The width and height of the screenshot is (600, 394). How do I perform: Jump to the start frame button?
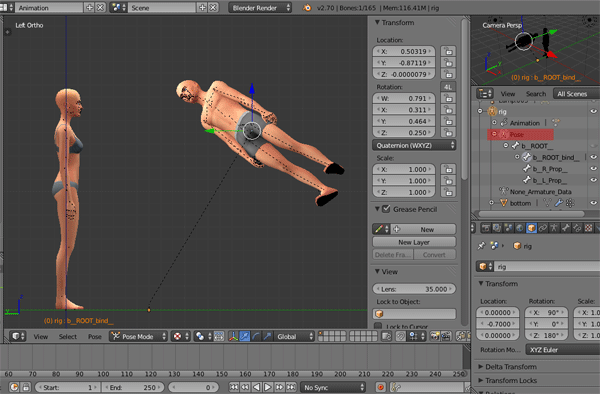(233, 387)
